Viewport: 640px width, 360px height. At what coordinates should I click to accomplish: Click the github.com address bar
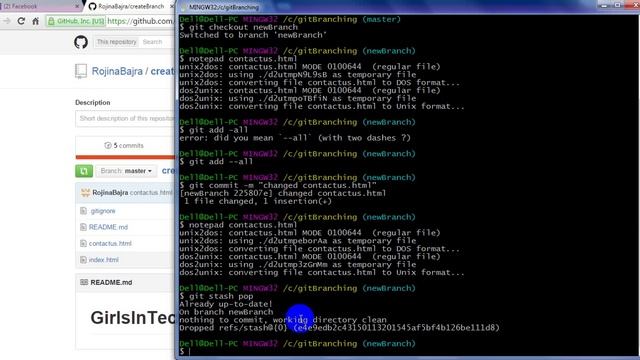[140, 21]
